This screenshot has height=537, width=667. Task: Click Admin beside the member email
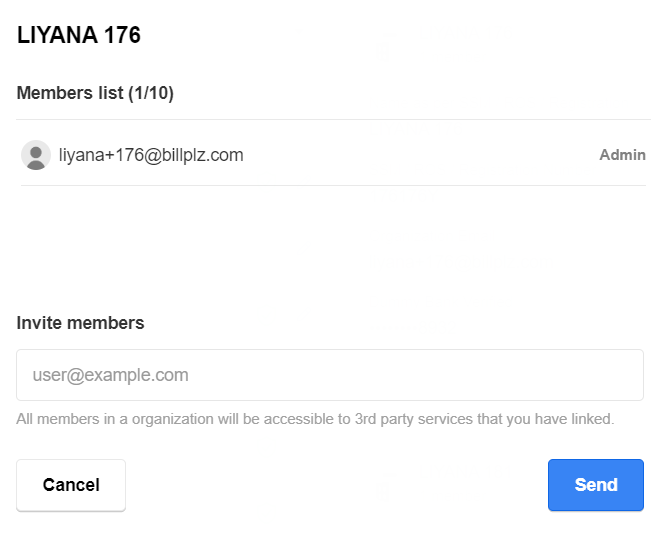pos(622,155)
